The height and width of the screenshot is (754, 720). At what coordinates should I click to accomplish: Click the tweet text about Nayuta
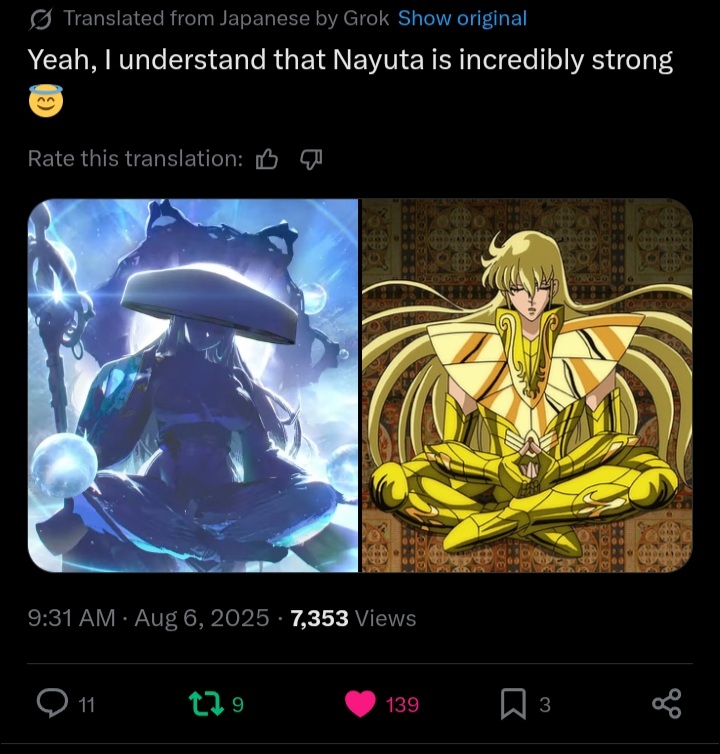[350, 61]
